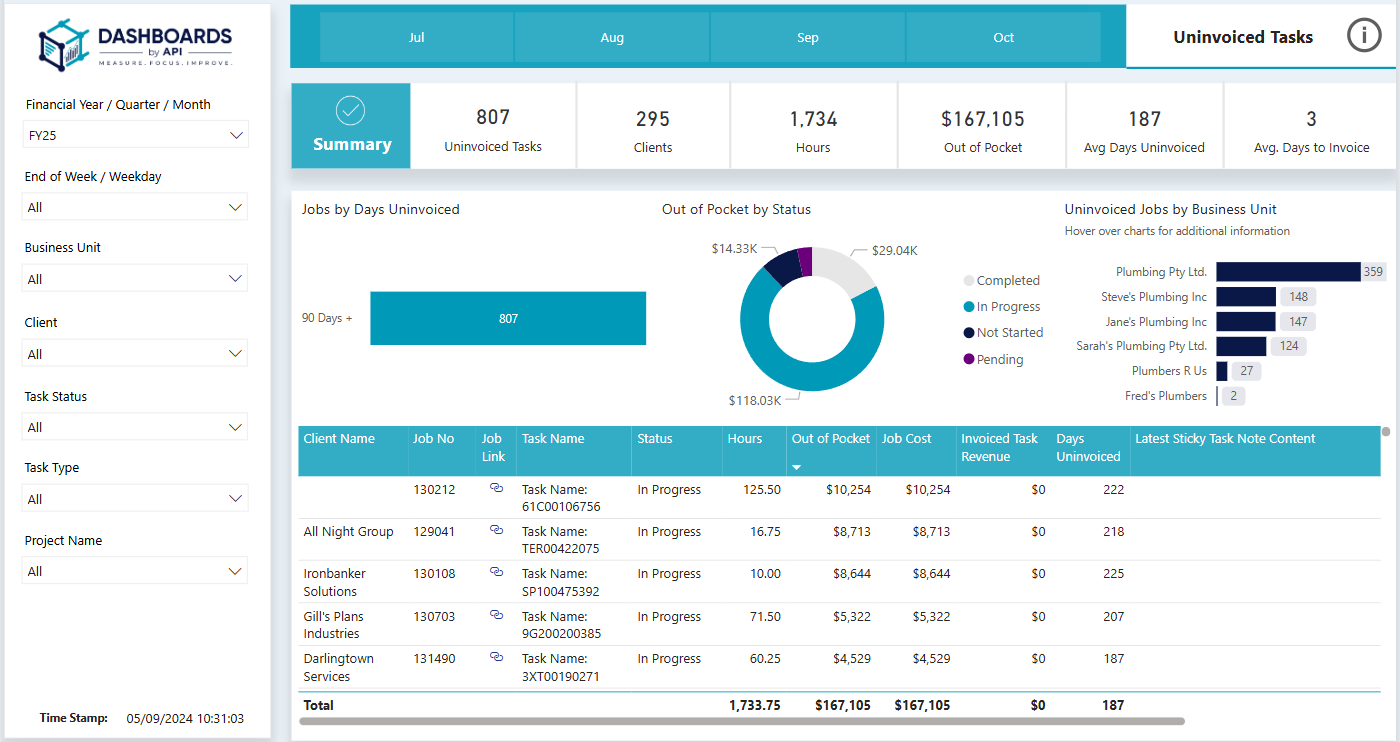
Task: Click the Dashboards by API logo
Action: point(135,47)
